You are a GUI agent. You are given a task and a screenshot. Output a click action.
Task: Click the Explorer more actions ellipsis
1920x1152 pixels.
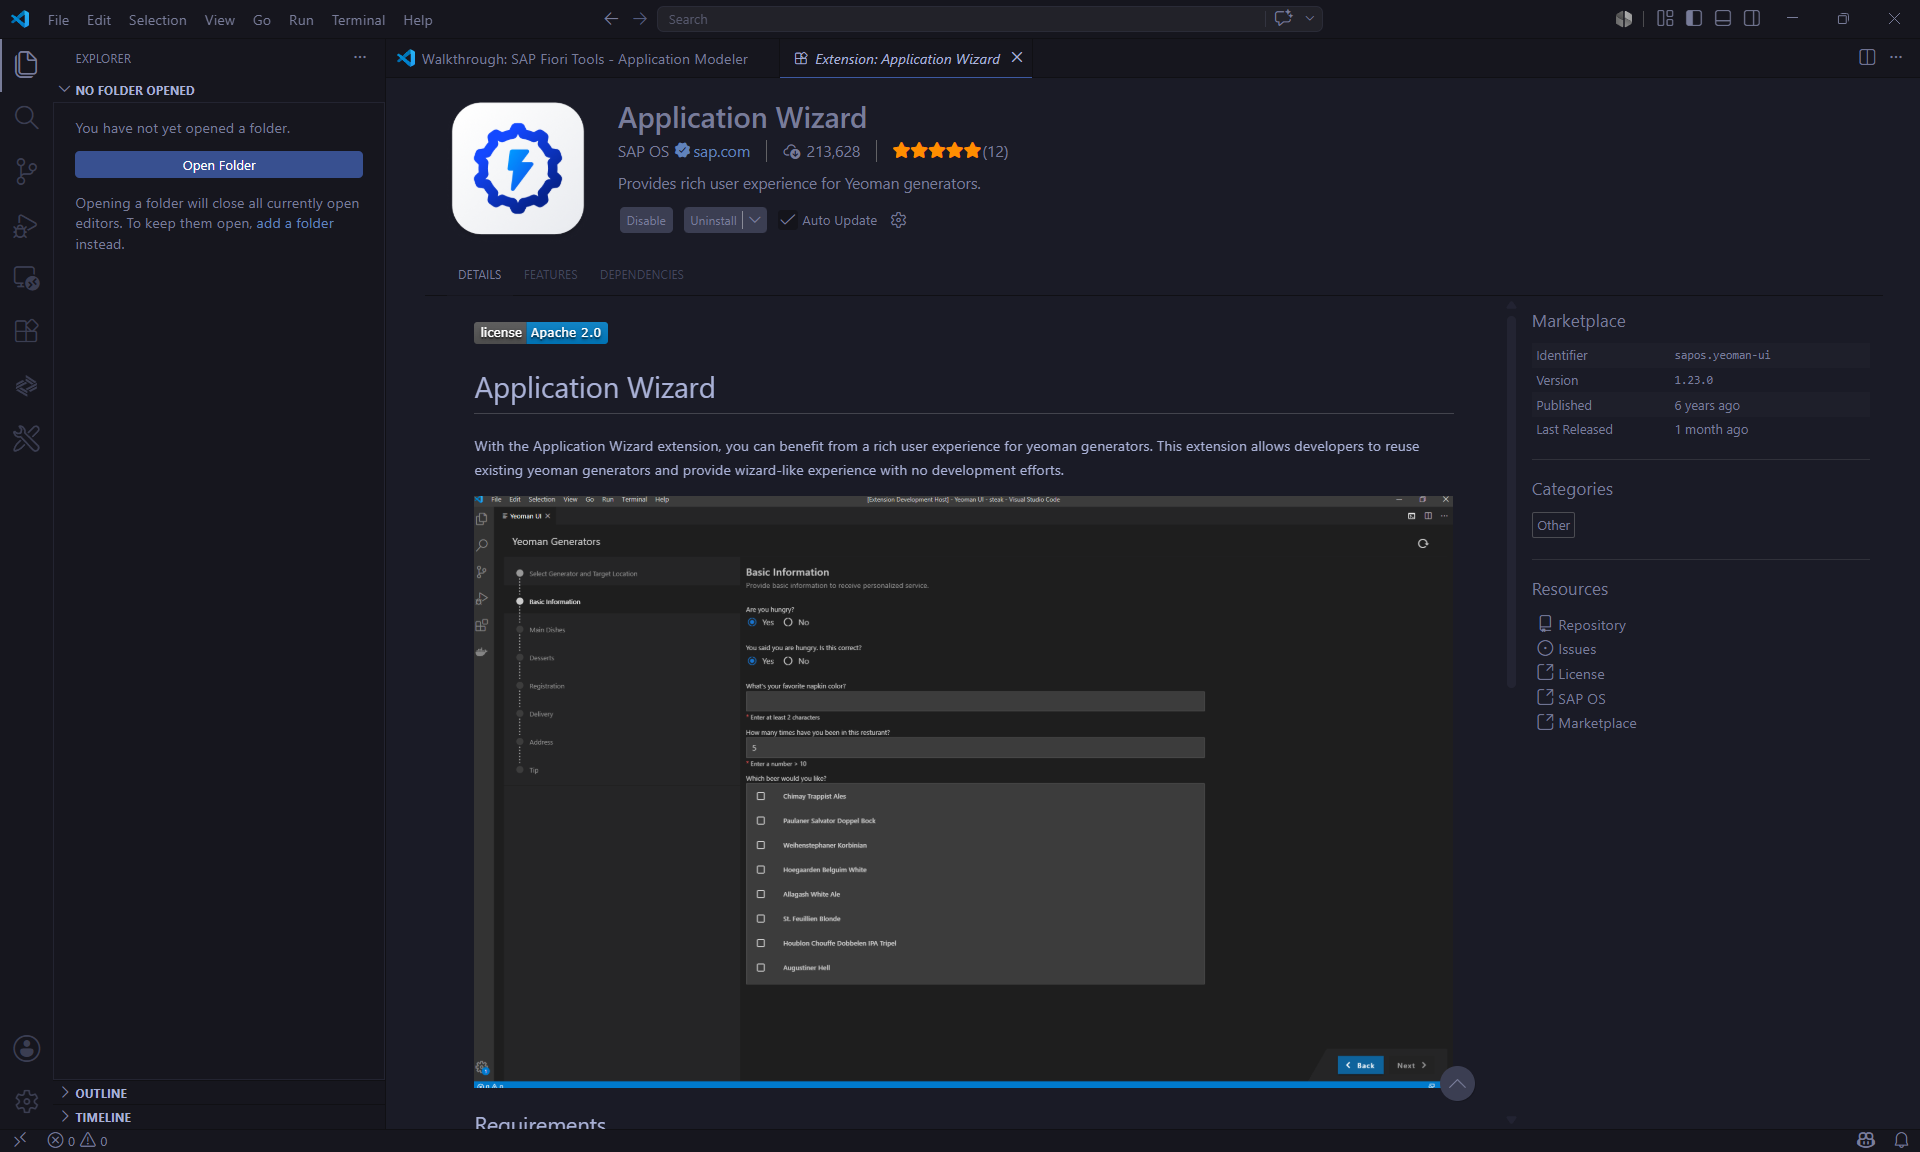[x=360, y=58]
